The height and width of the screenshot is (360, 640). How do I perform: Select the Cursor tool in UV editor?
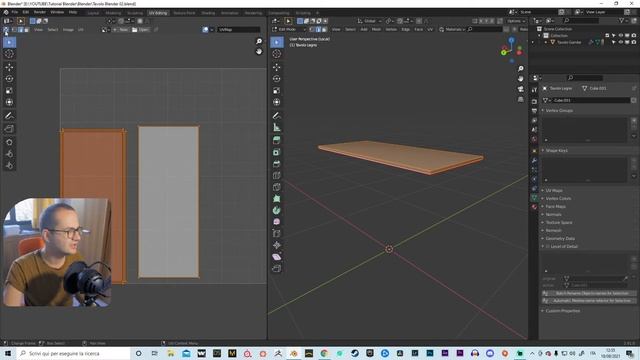coord(9,54)
